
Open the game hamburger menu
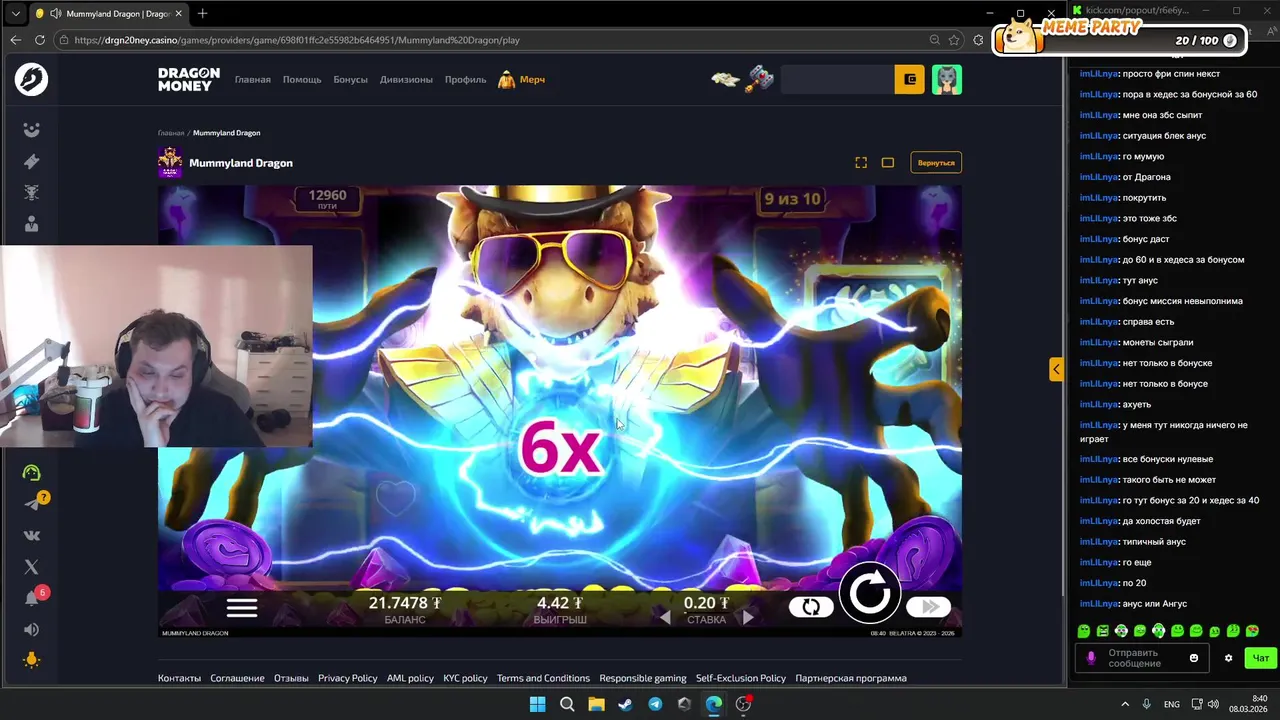coord(242,607)
